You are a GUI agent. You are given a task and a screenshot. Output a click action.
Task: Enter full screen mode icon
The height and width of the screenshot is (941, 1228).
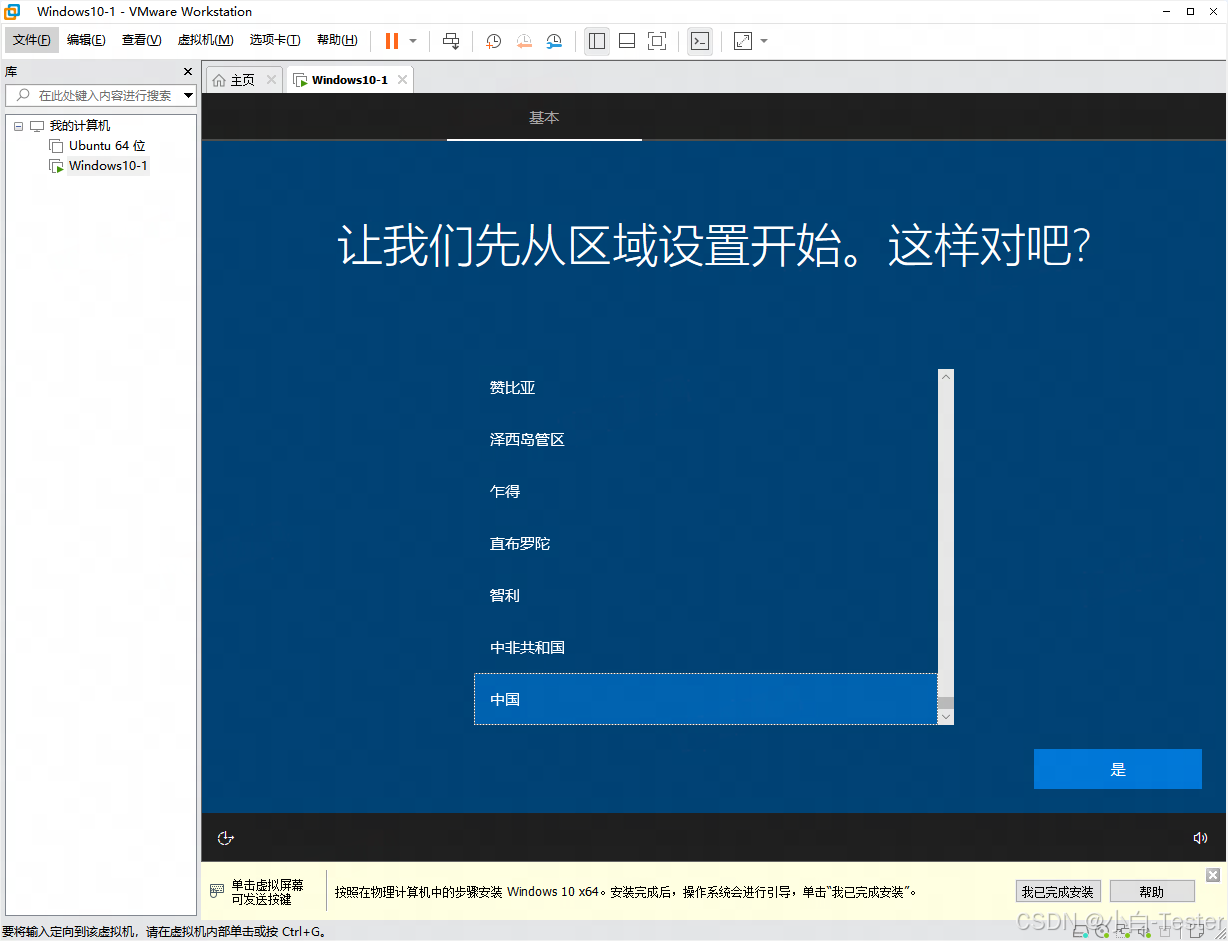(x=657, y=41)
